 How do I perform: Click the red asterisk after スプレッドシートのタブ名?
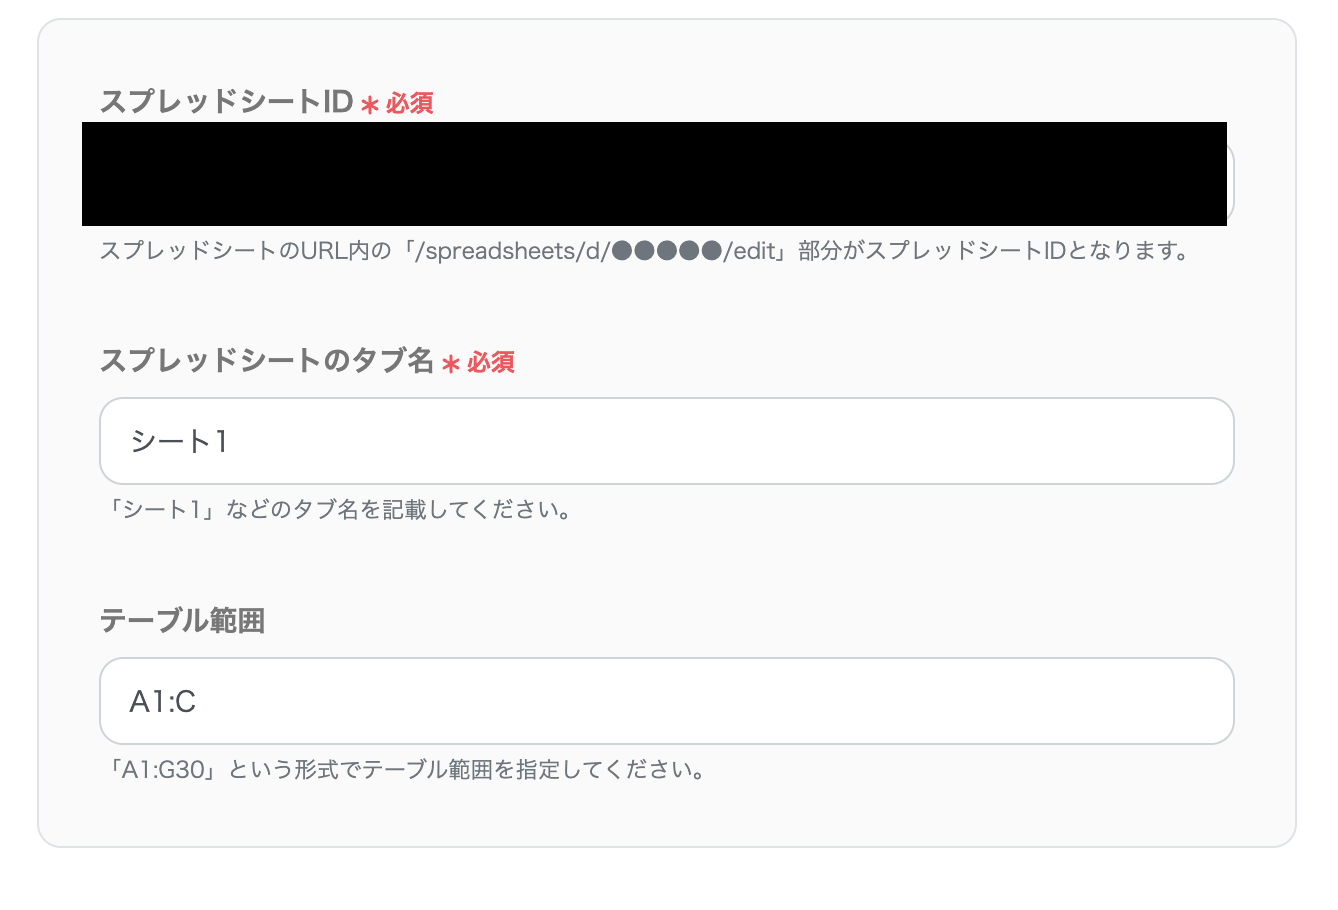452,364
